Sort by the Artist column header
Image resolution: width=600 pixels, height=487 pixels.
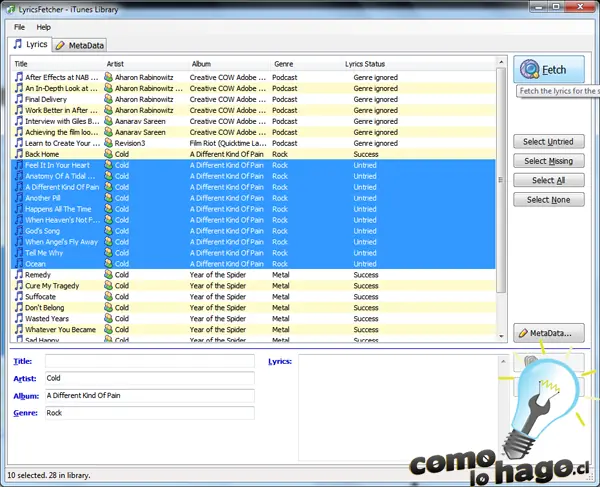(115, 64)
